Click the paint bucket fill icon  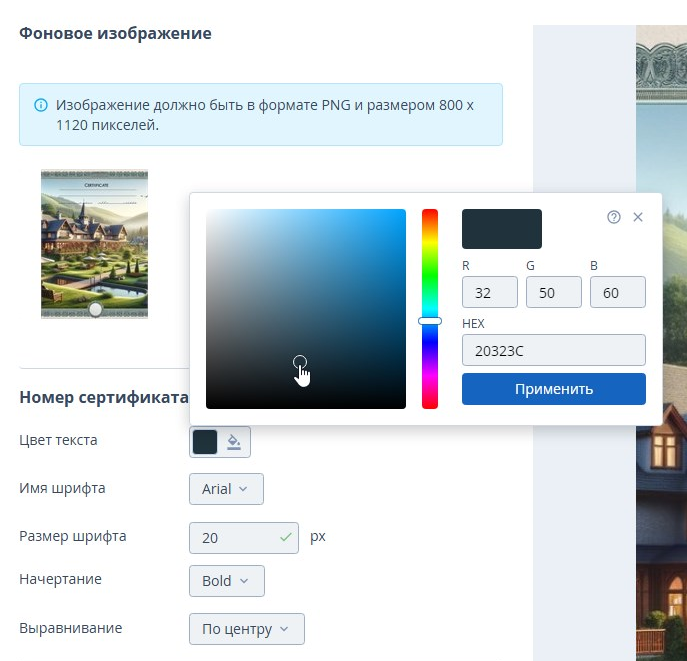tap(234, 442)
